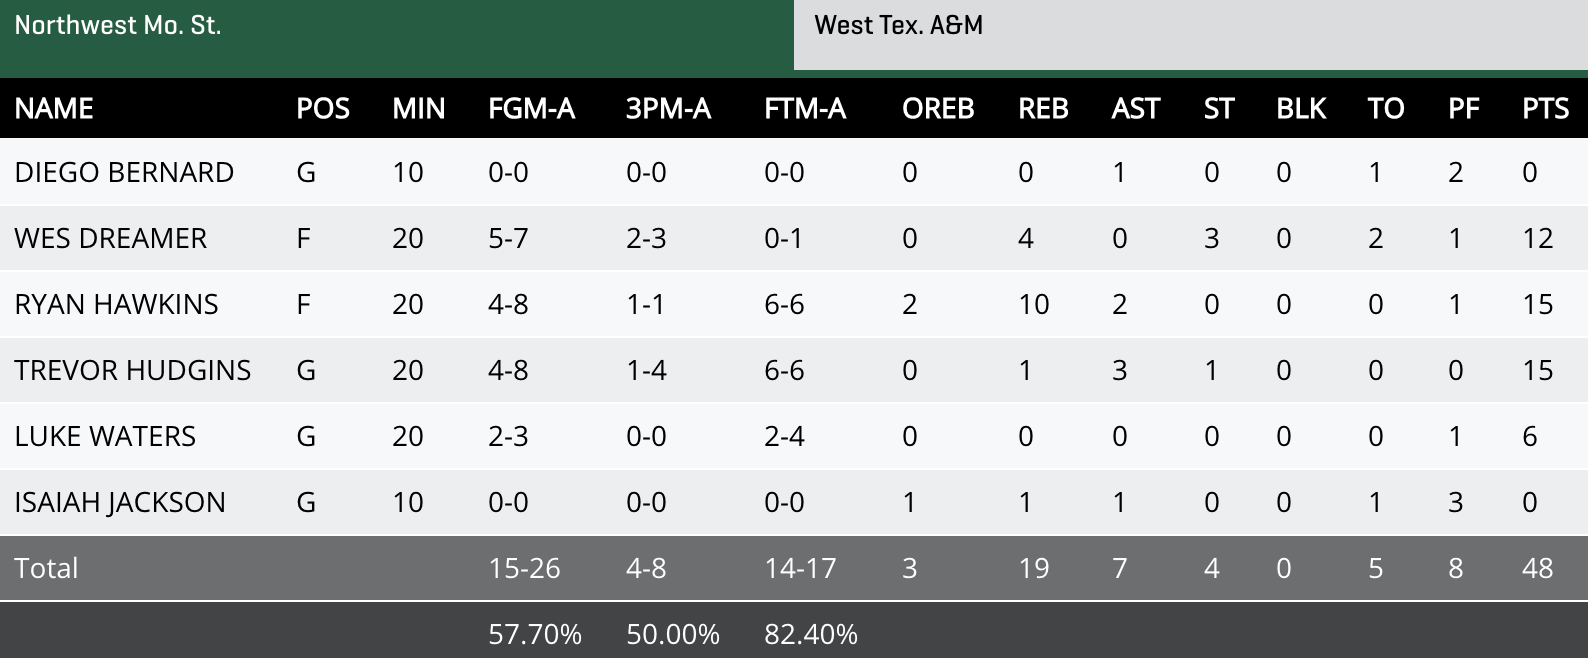Select Isaiah Jackson's player entry

pyautogui.click(x=120, y=502)
